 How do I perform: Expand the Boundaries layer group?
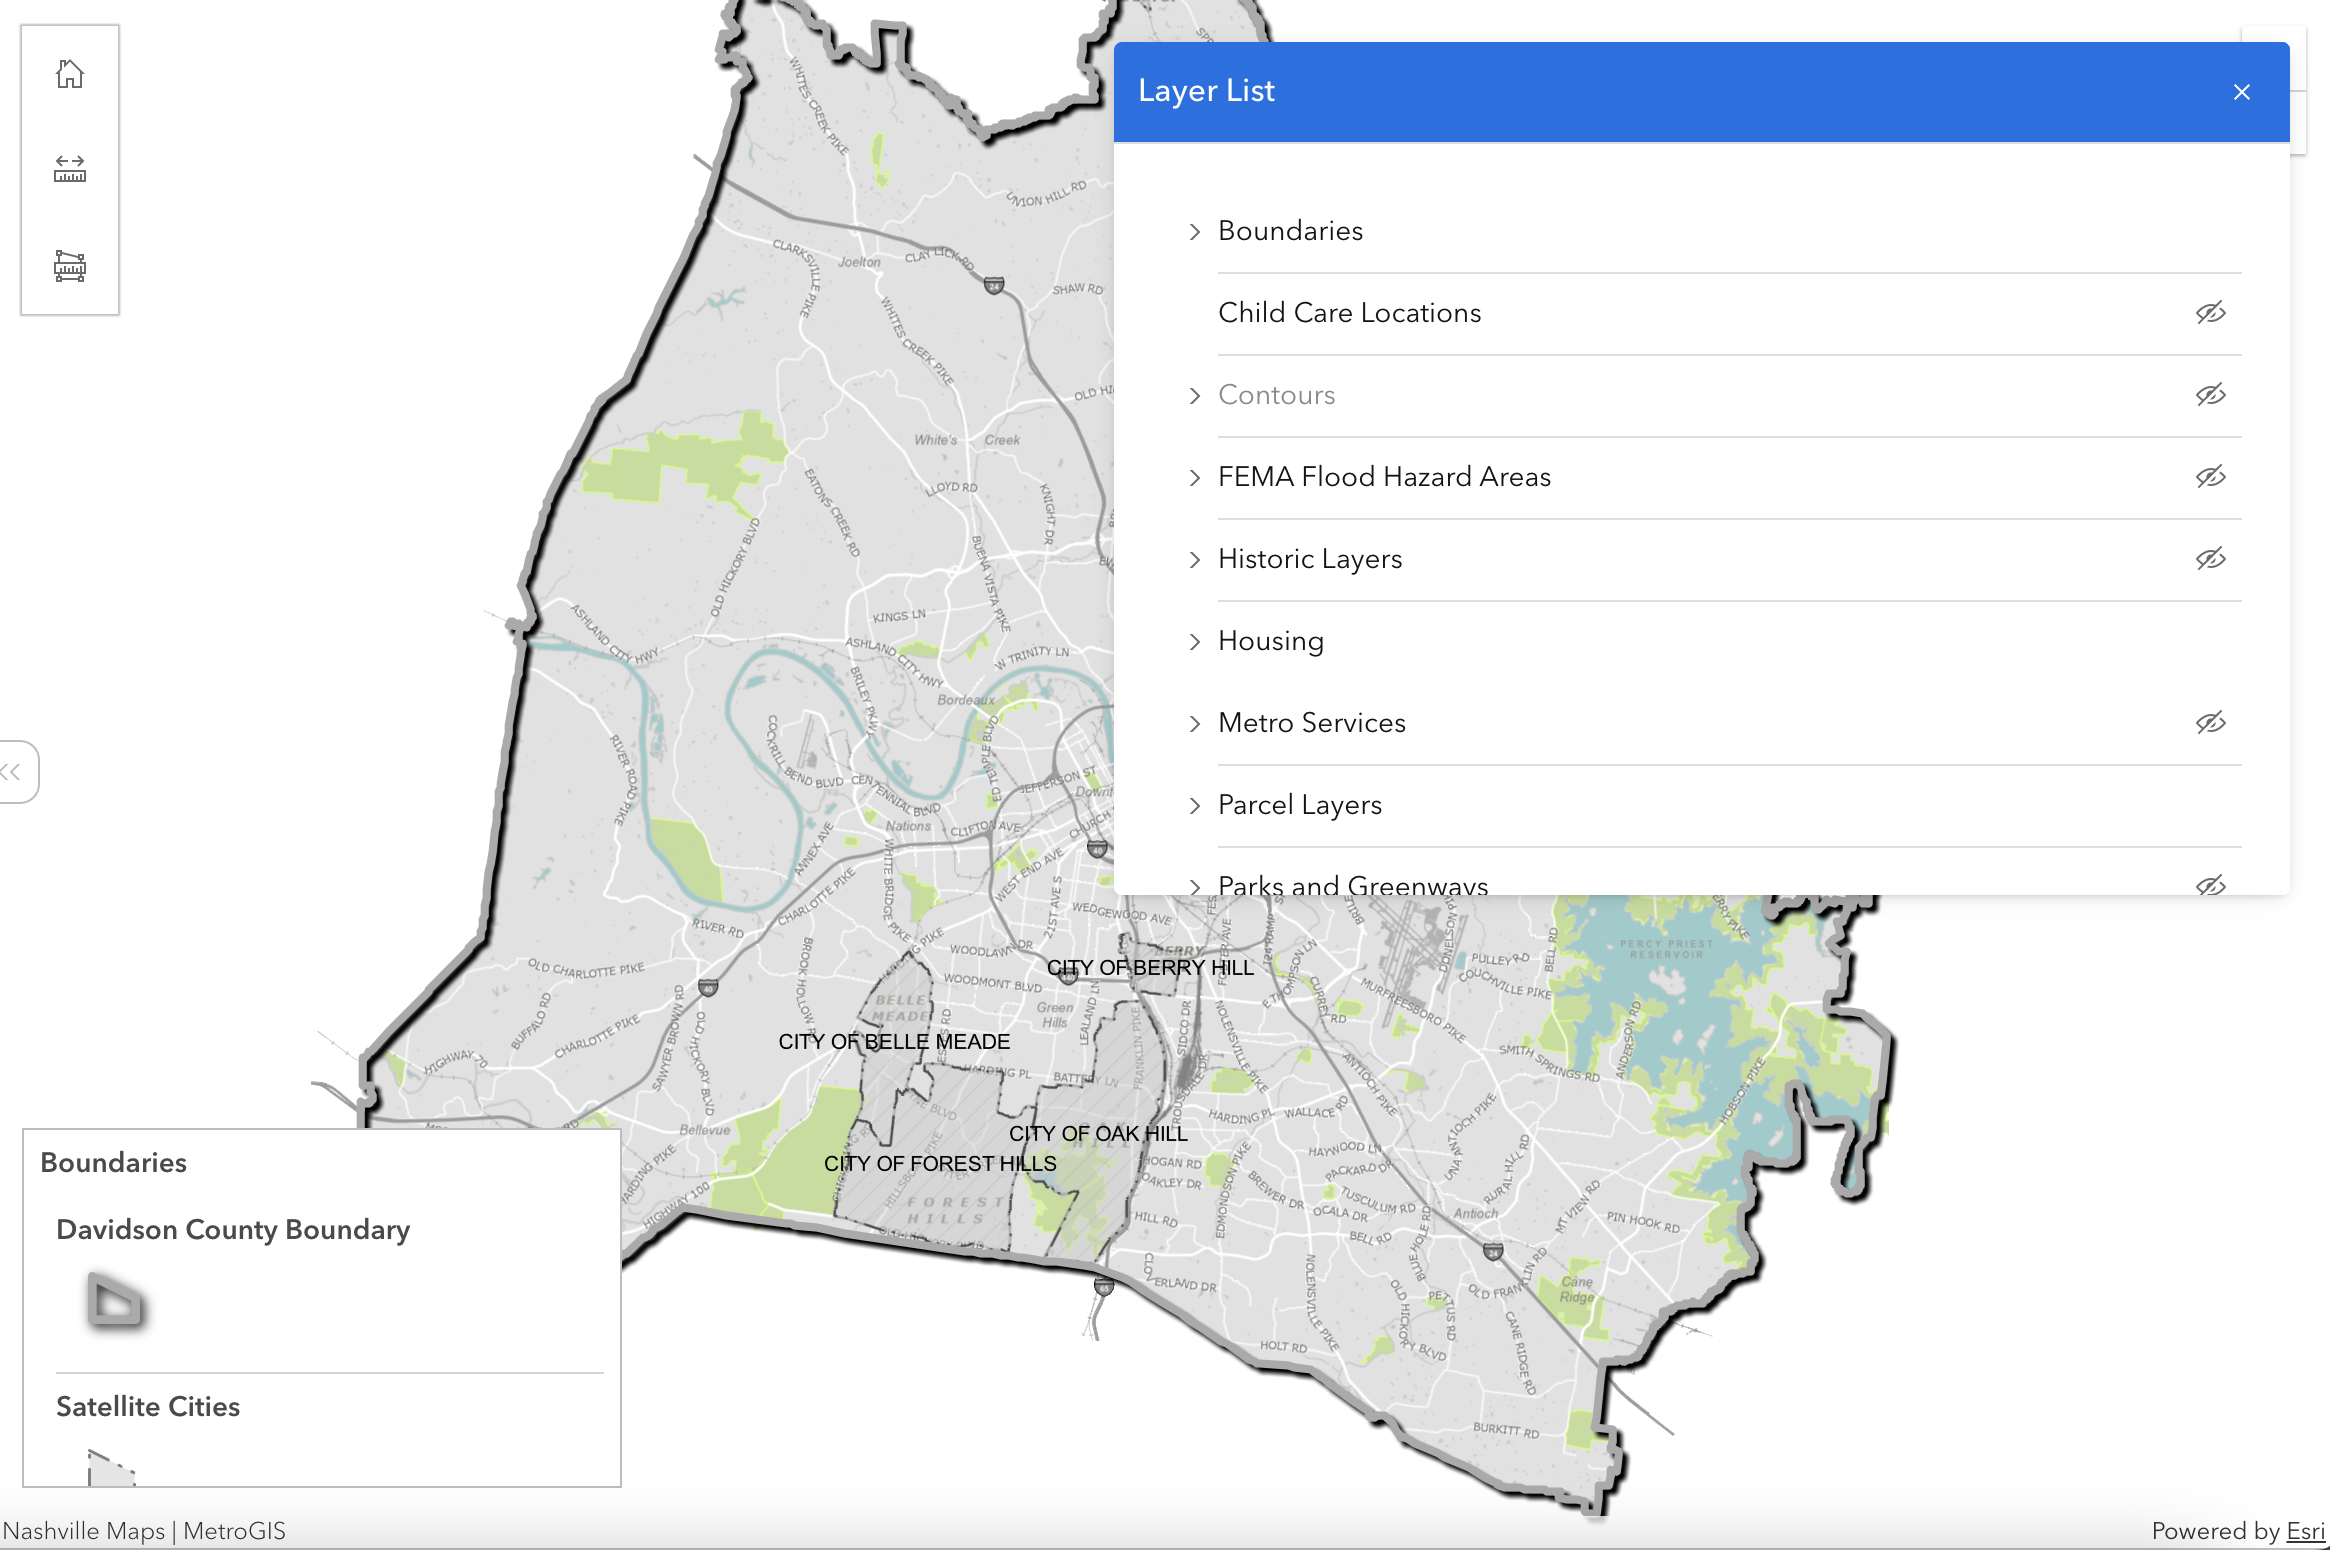click(x=1195, y=231)
